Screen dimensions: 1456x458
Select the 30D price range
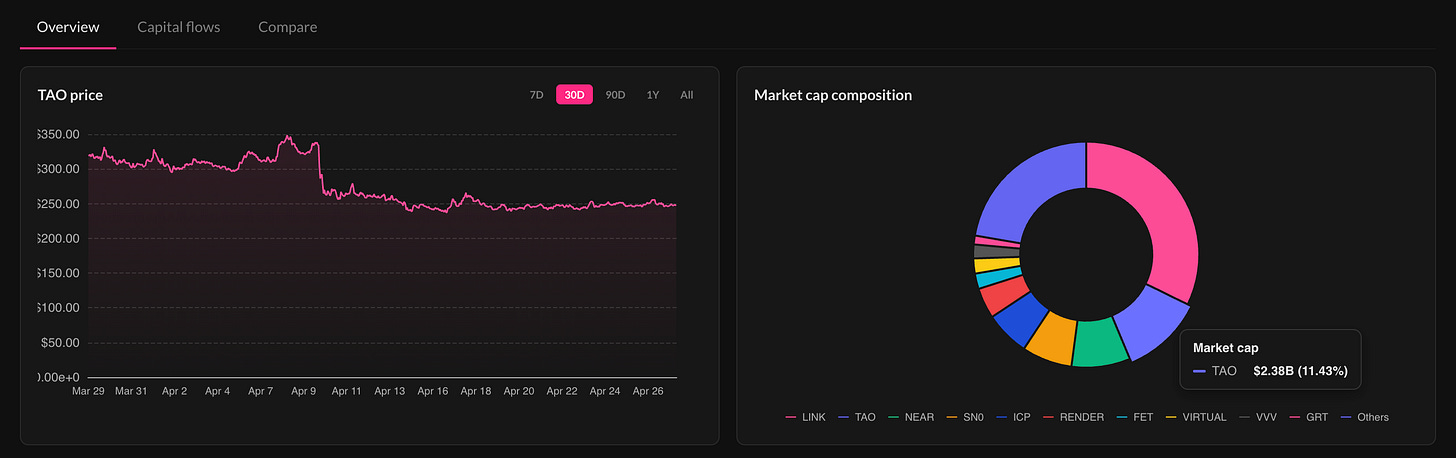(x=574, y=95)
